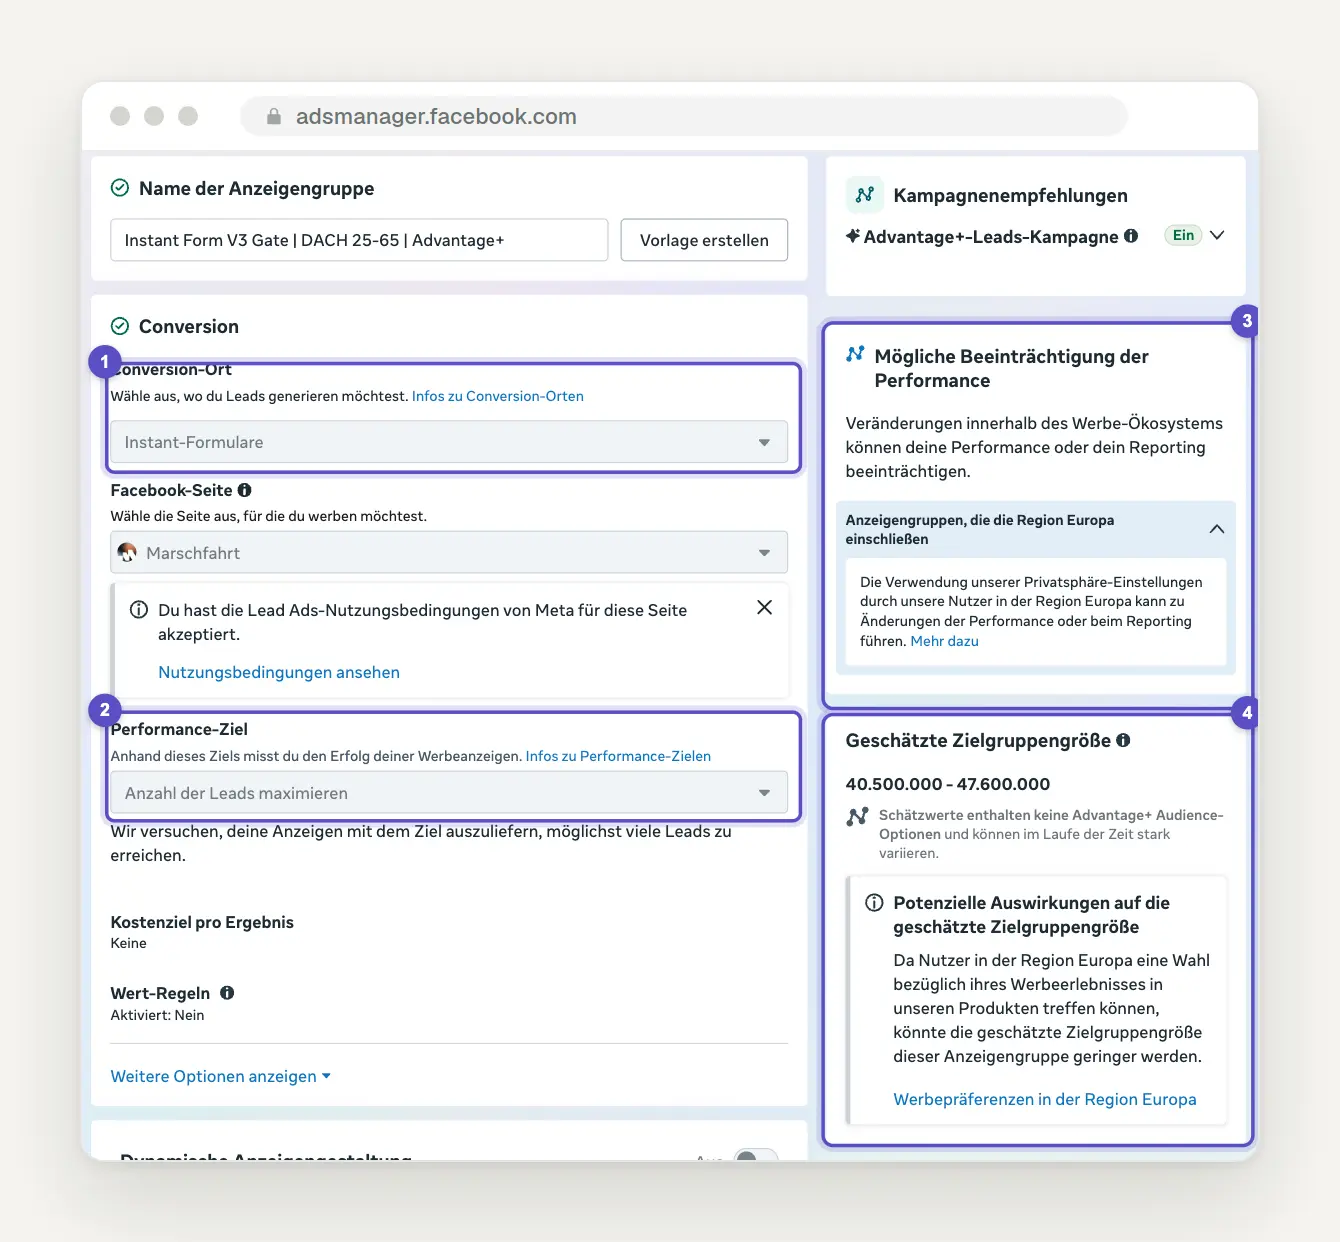Screen dimensions: 1340x1242
Task: Click the icon beside the Schätzwerte note
Action: pos(857,817)
